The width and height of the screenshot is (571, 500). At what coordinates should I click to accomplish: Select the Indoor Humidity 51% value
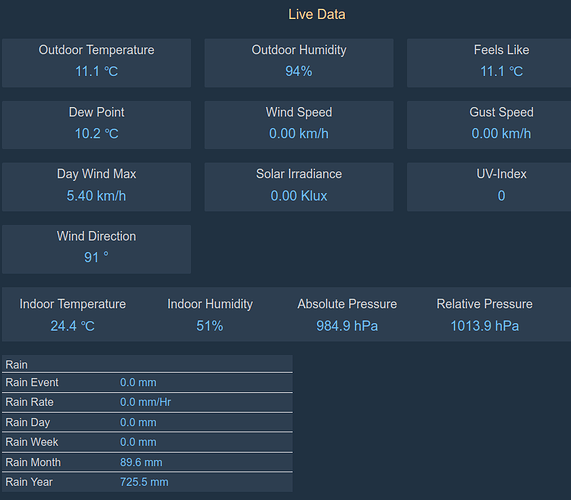pos(210,326)
